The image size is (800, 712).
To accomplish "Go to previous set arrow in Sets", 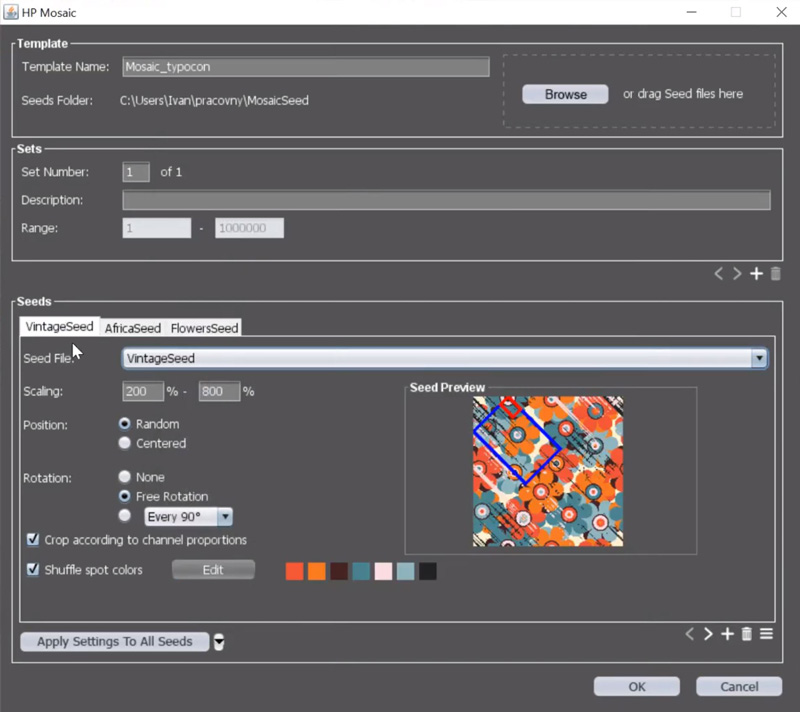I will 718,274.
